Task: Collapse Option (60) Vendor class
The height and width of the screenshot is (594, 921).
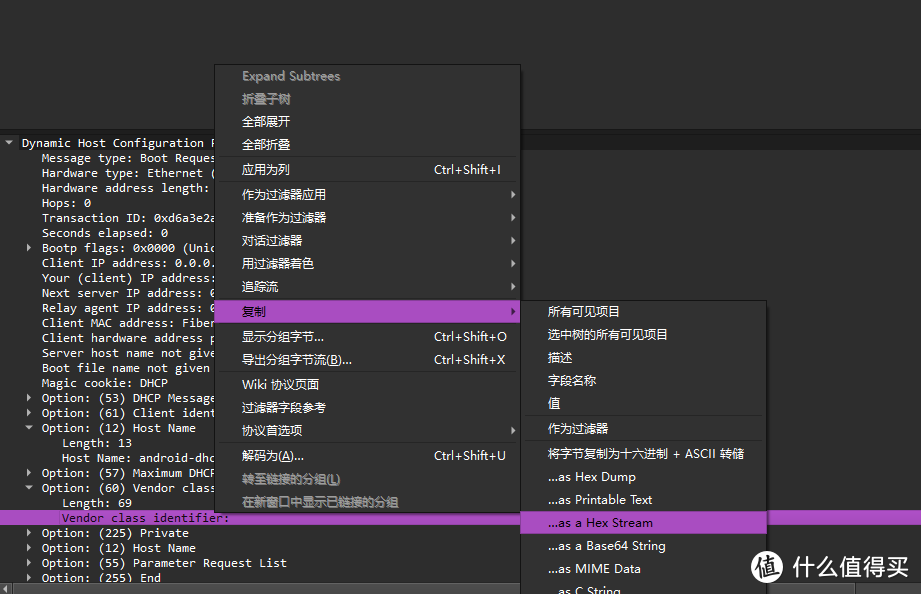Action: pyautogui.click(x=29, y=488)
